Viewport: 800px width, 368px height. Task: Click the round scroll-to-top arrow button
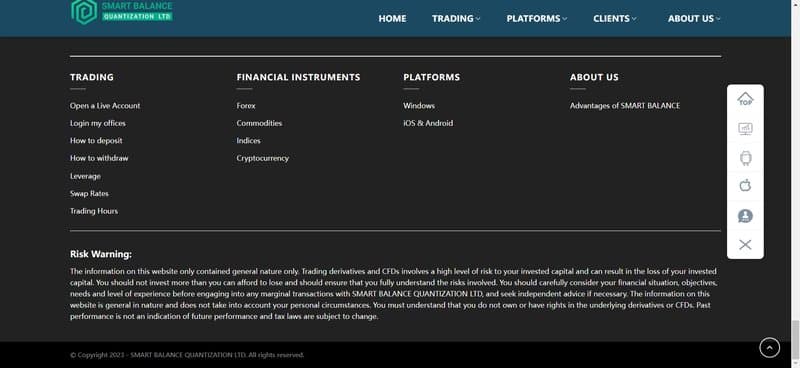click(x=769, y=348)
